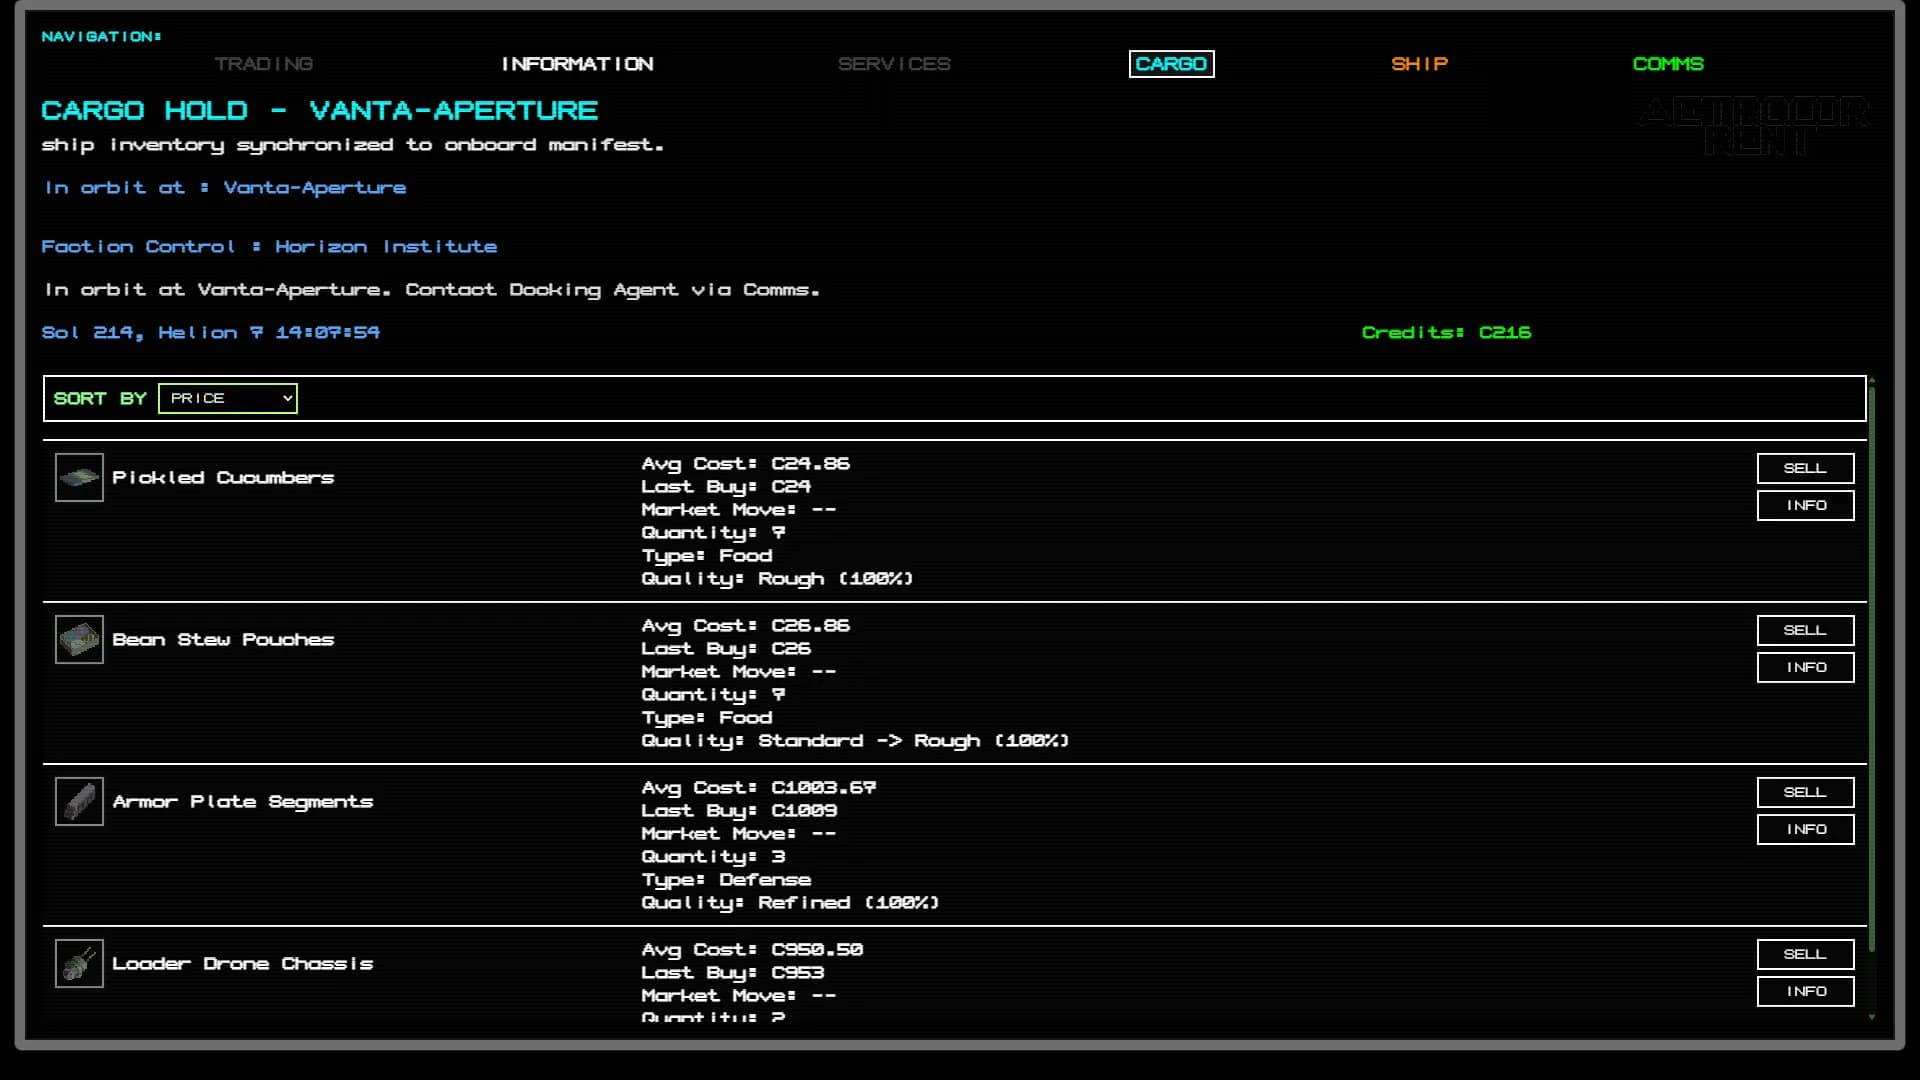Click the Armor Plate Segments item icon

[x=79, y=802]
